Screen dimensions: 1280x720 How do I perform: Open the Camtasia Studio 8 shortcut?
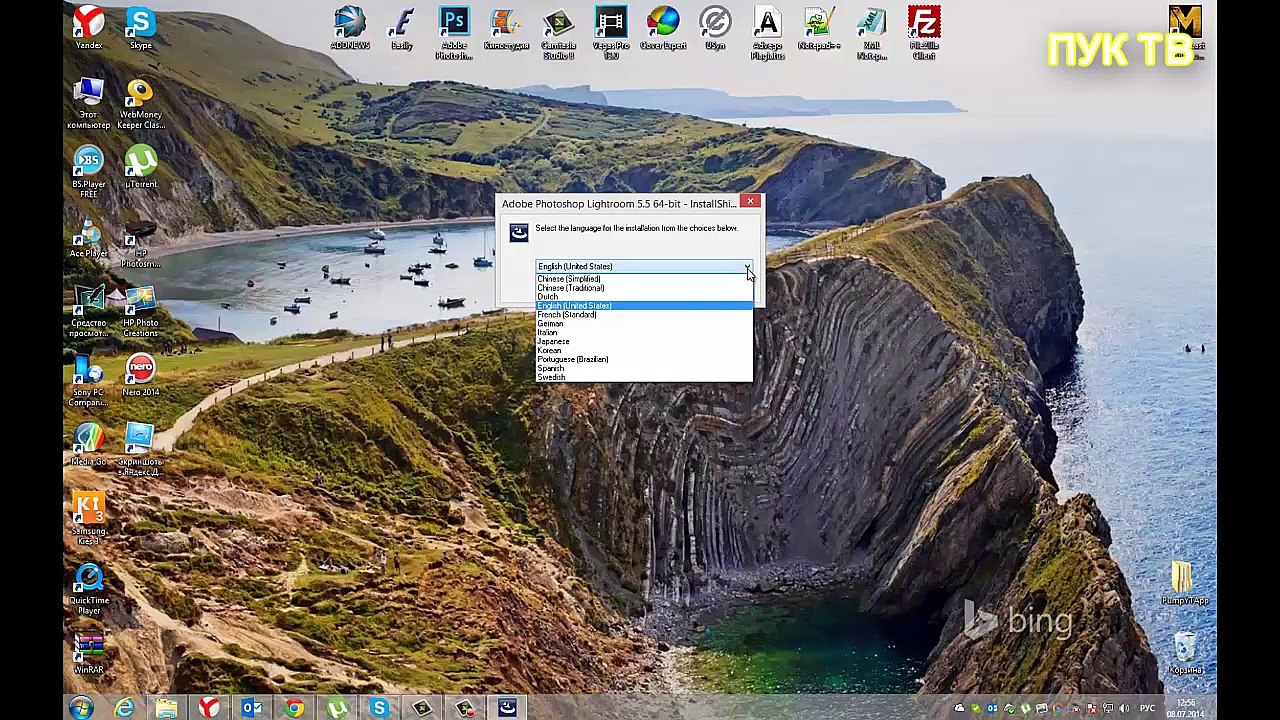[x=558, y=33]
